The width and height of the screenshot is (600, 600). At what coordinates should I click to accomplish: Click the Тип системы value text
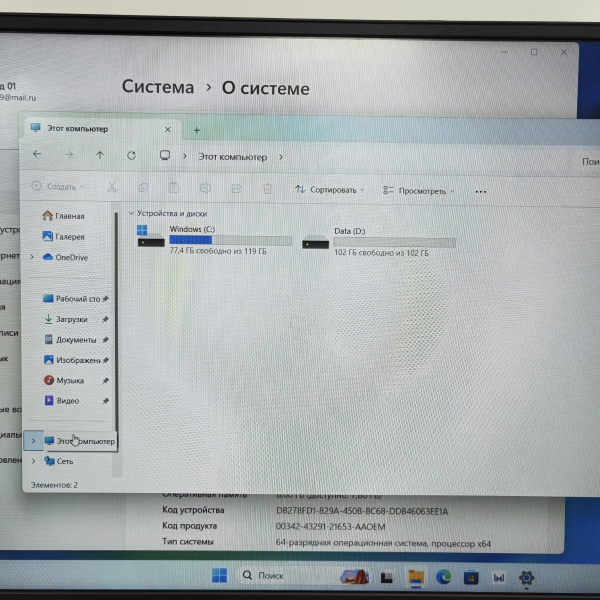383,543
